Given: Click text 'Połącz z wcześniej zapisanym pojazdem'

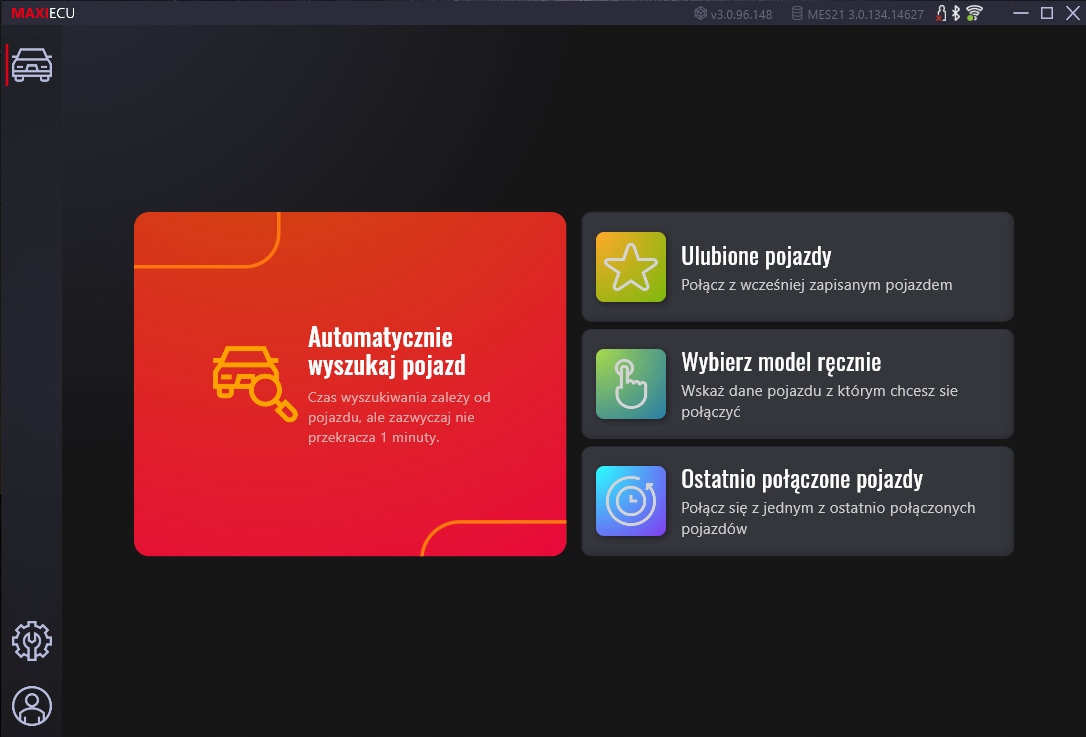Looking at the screenshot, I should (817, 285).
